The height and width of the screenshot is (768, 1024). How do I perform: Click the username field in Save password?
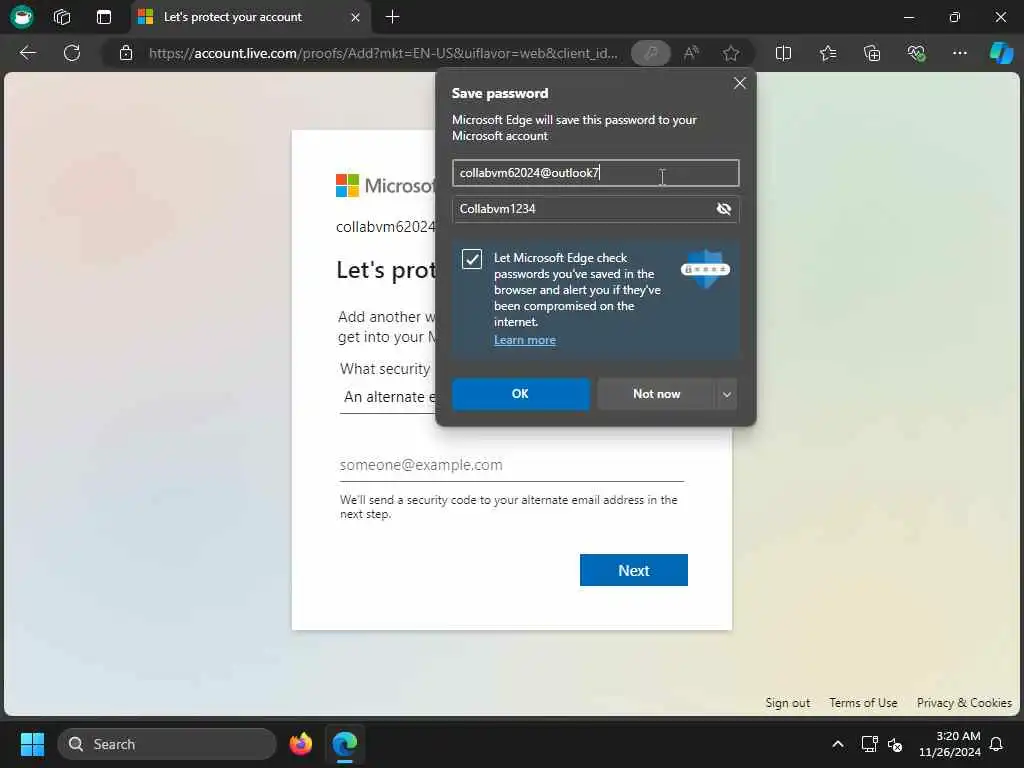[x=596, y=173]
